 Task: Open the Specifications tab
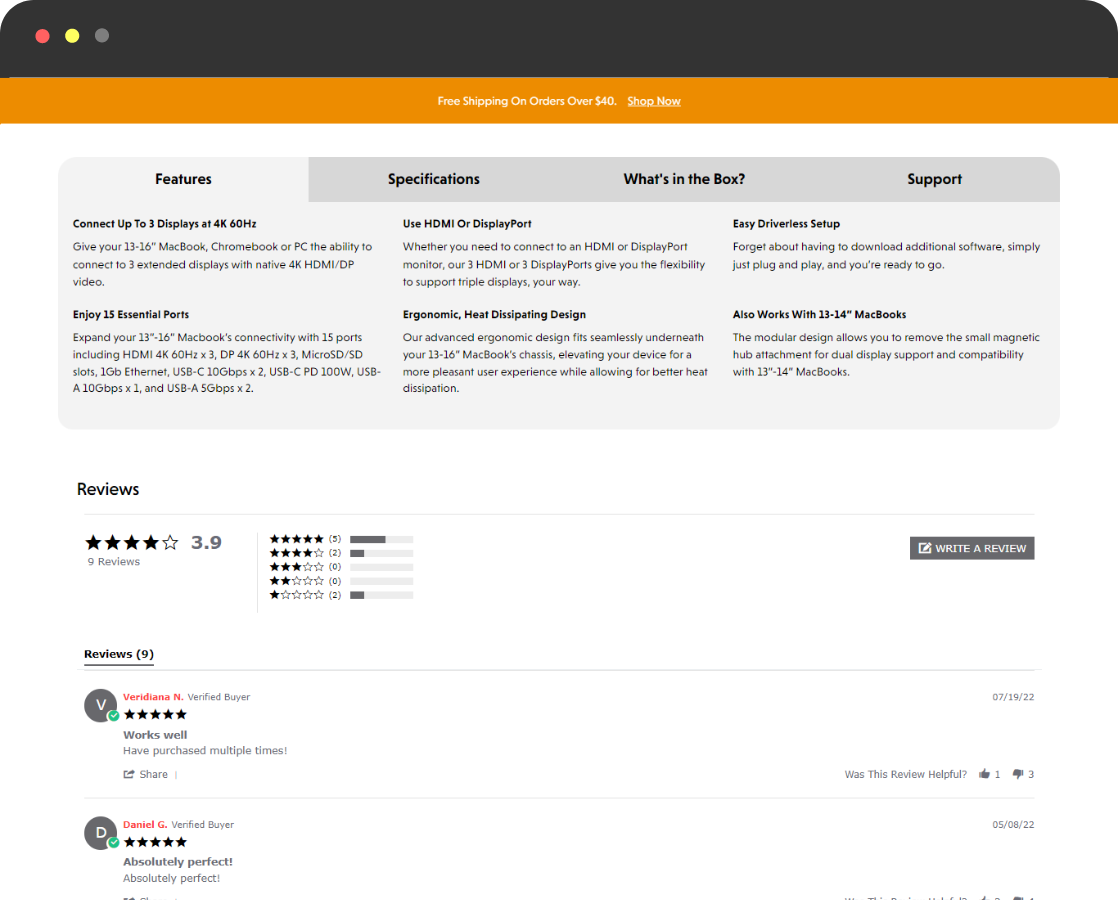pos(433,179)
